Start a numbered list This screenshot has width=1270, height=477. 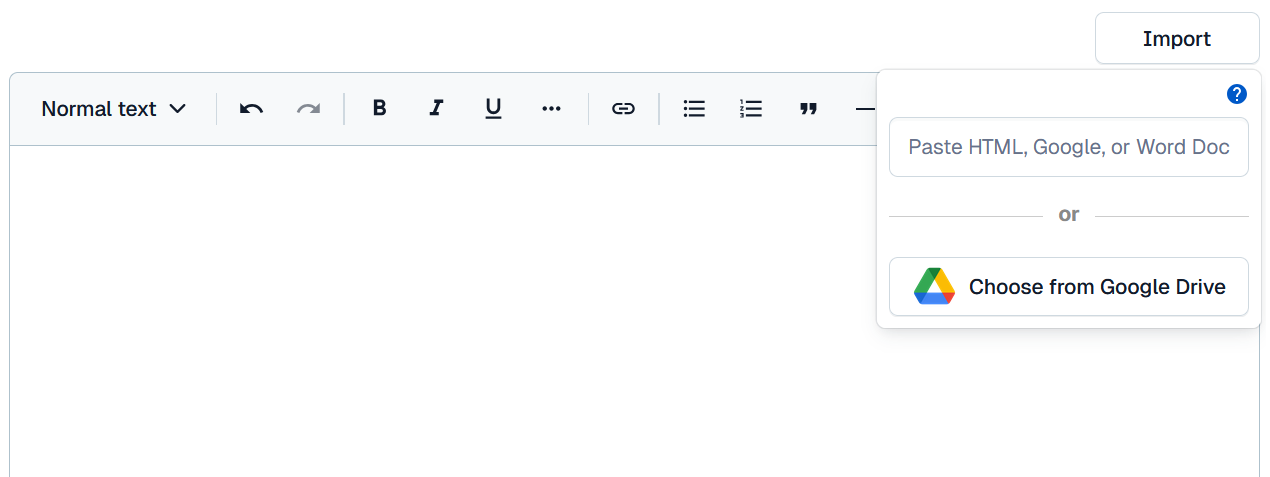click(x=751, y=109)
